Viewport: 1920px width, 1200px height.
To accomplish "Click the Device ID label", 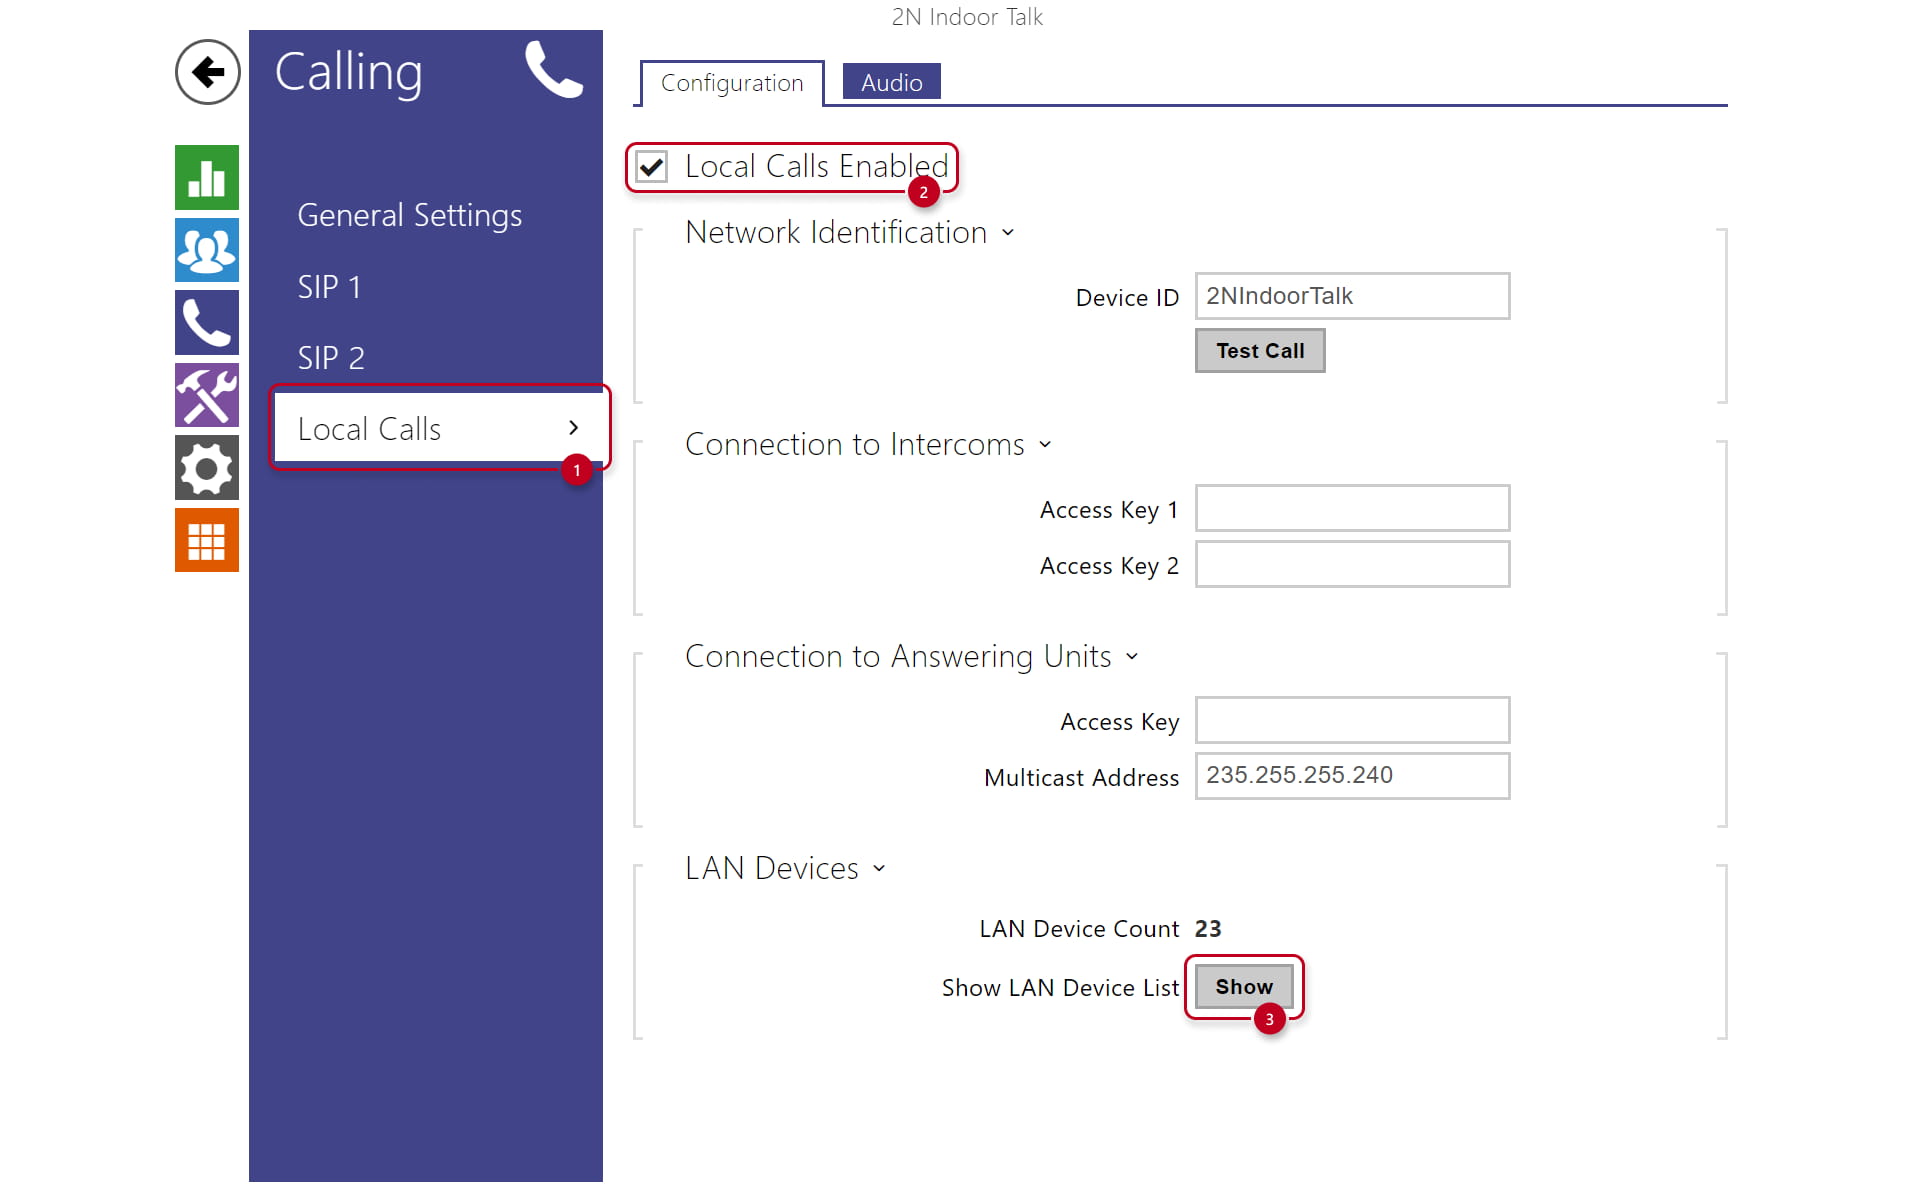I will pyautogui.click(x=1127, y=298).
